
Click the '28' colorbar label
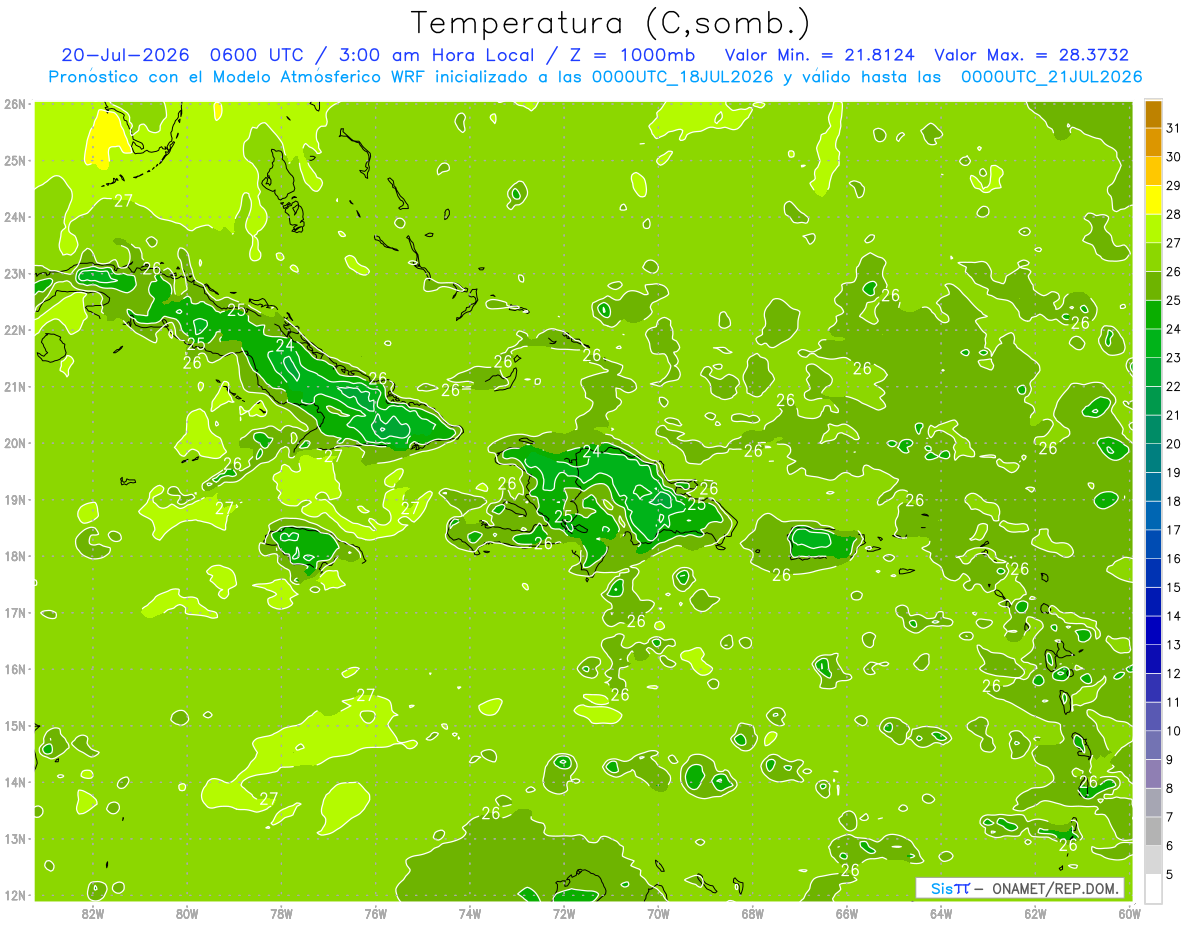click(1173, 214)
